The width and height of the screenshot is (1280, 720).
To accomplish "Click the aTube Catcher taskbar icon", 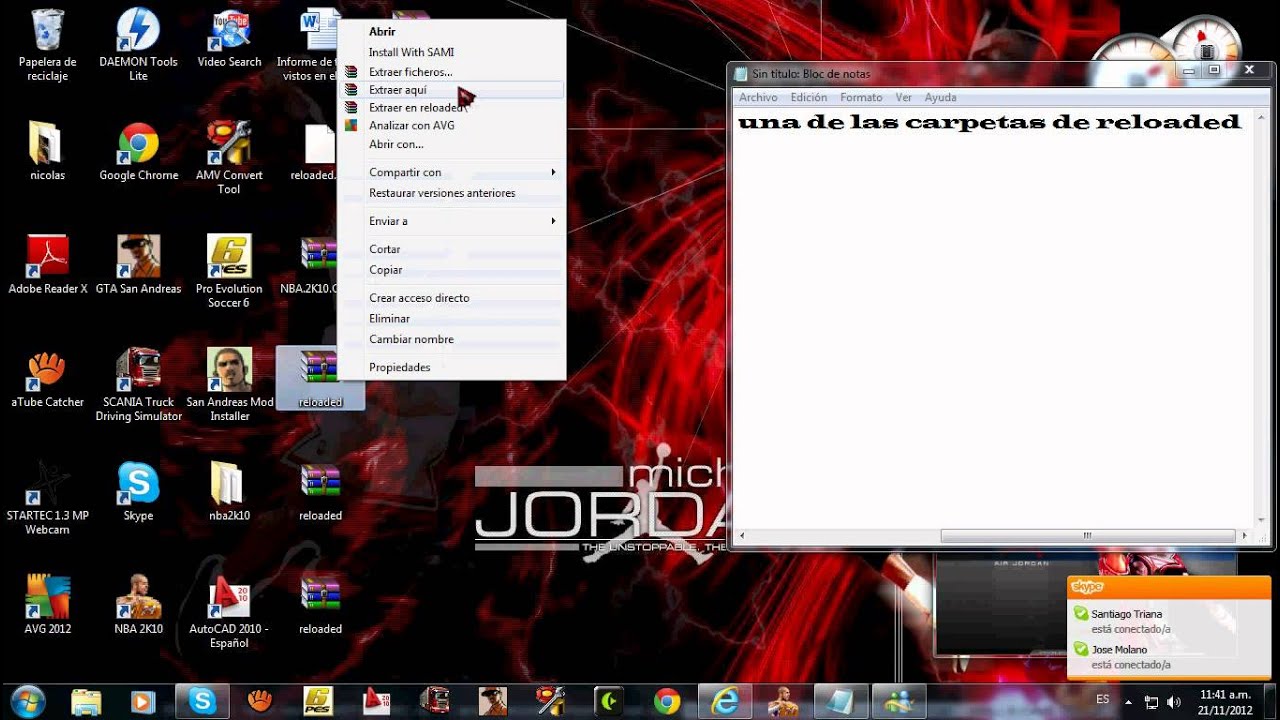I will pos(260,701).
